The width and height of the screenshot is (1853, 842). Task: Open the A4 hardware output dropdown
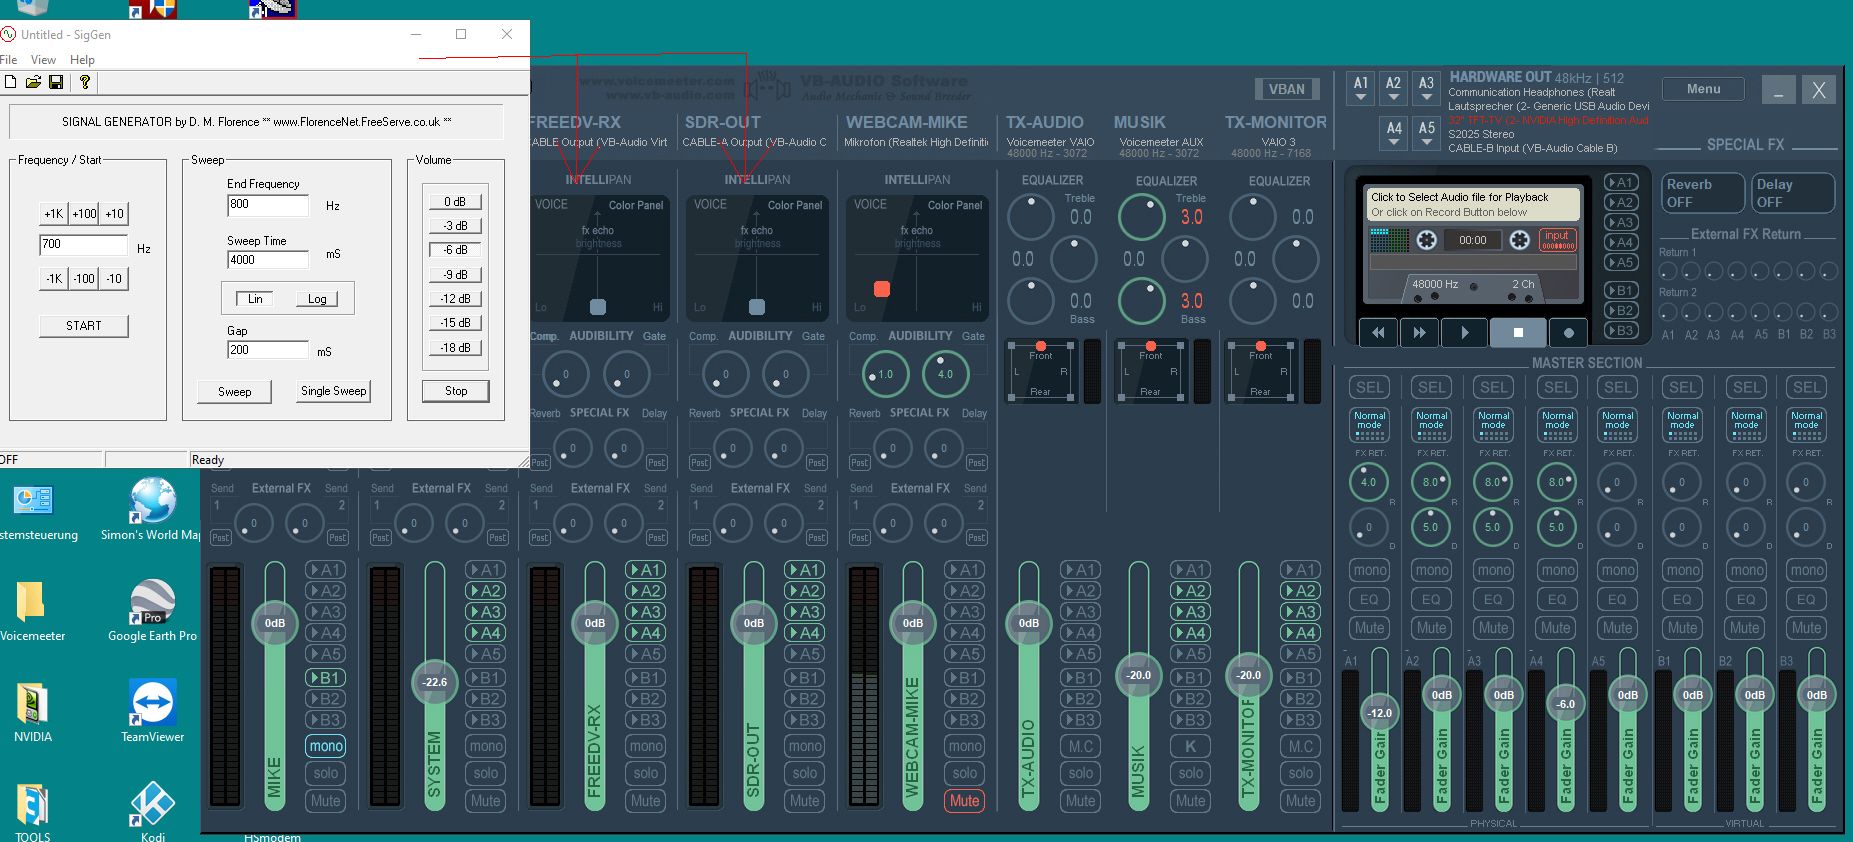tap(1394, 133)
